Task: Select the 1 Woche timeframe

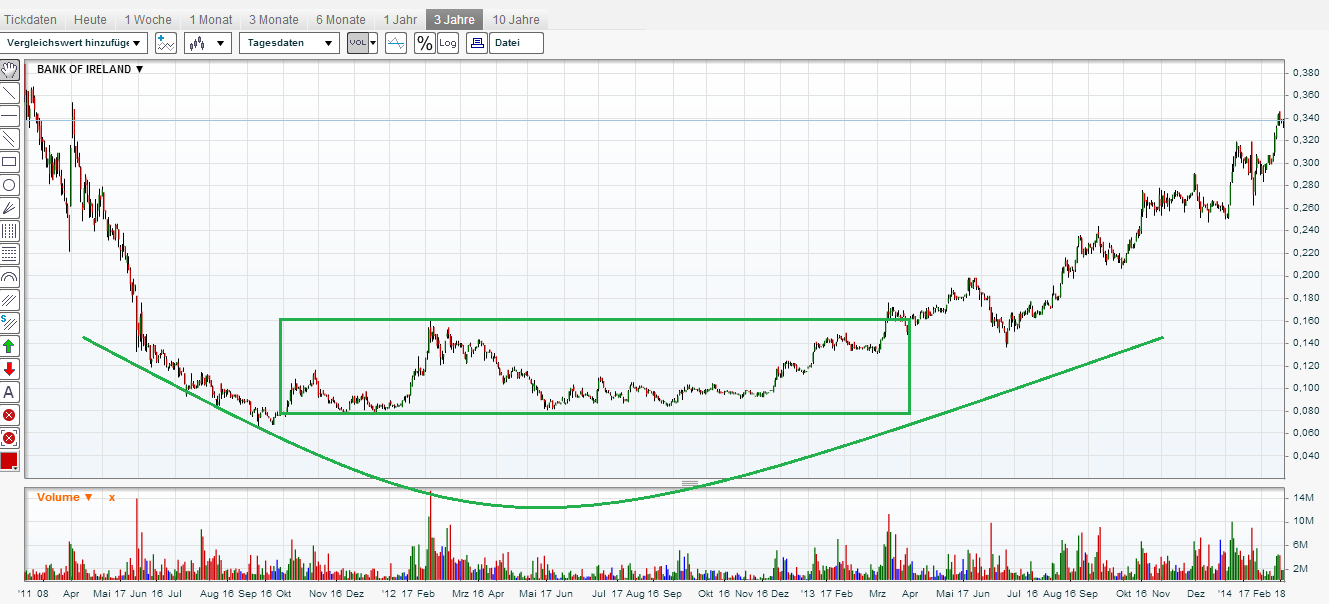Action: pyautogui.click(x=148, y=20)
